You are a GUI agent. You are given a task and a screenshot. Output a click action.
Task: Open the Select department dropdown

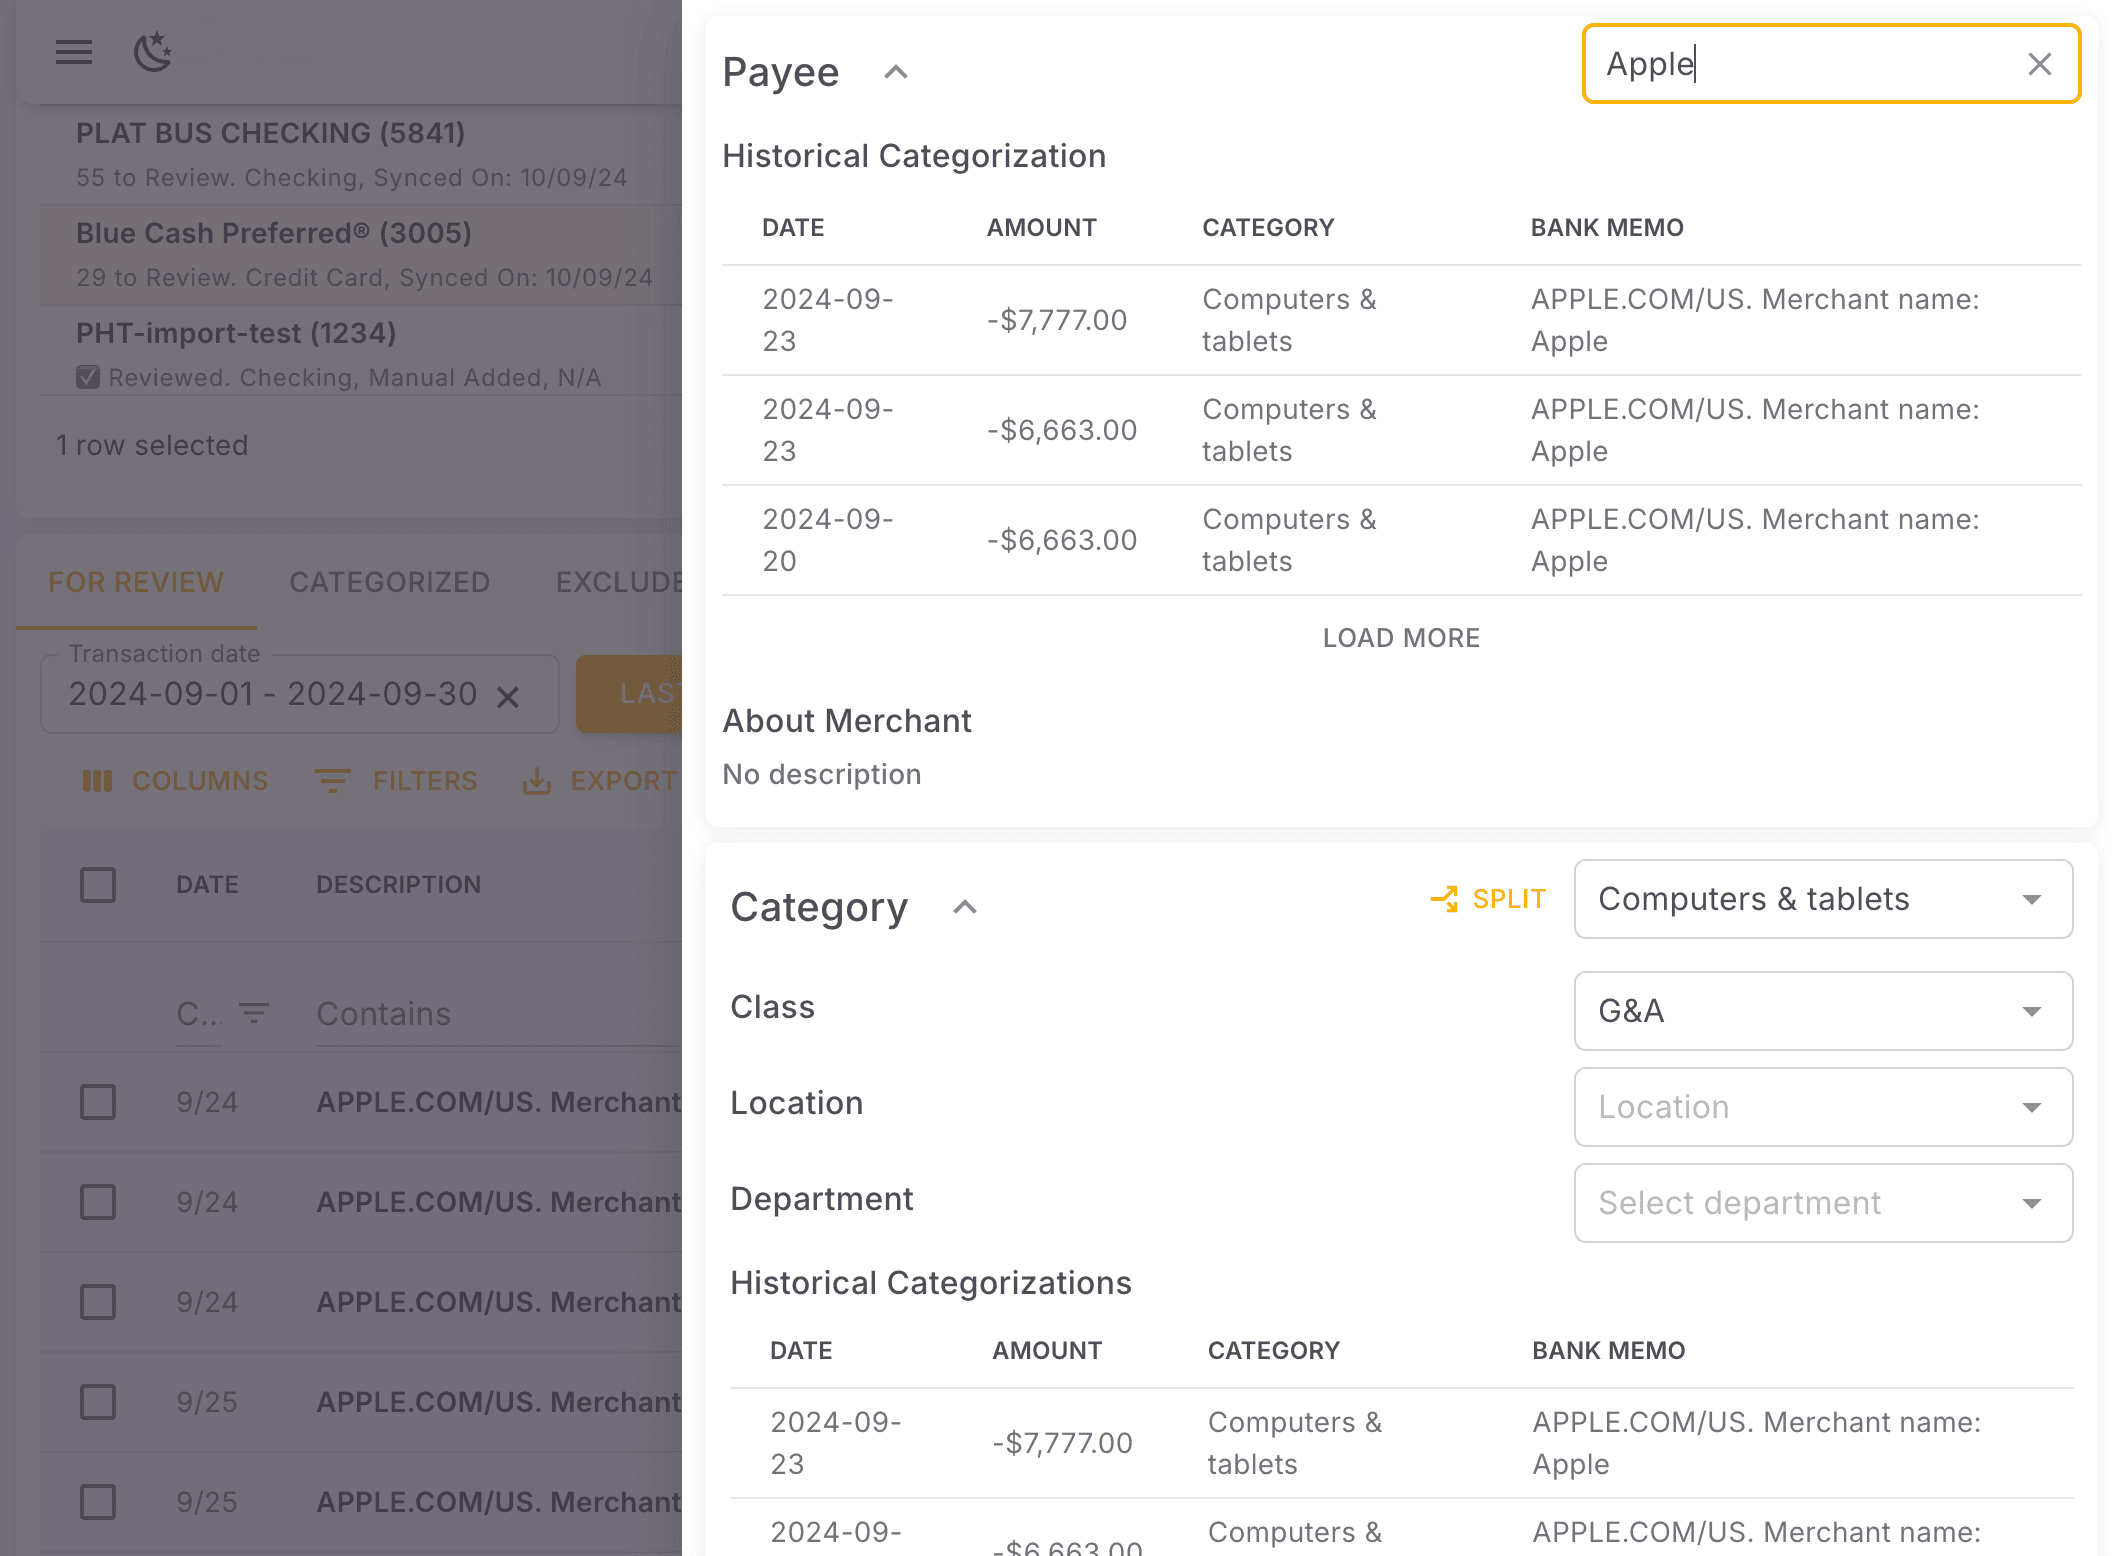pyautogui.click(x=1822, y=1203)
